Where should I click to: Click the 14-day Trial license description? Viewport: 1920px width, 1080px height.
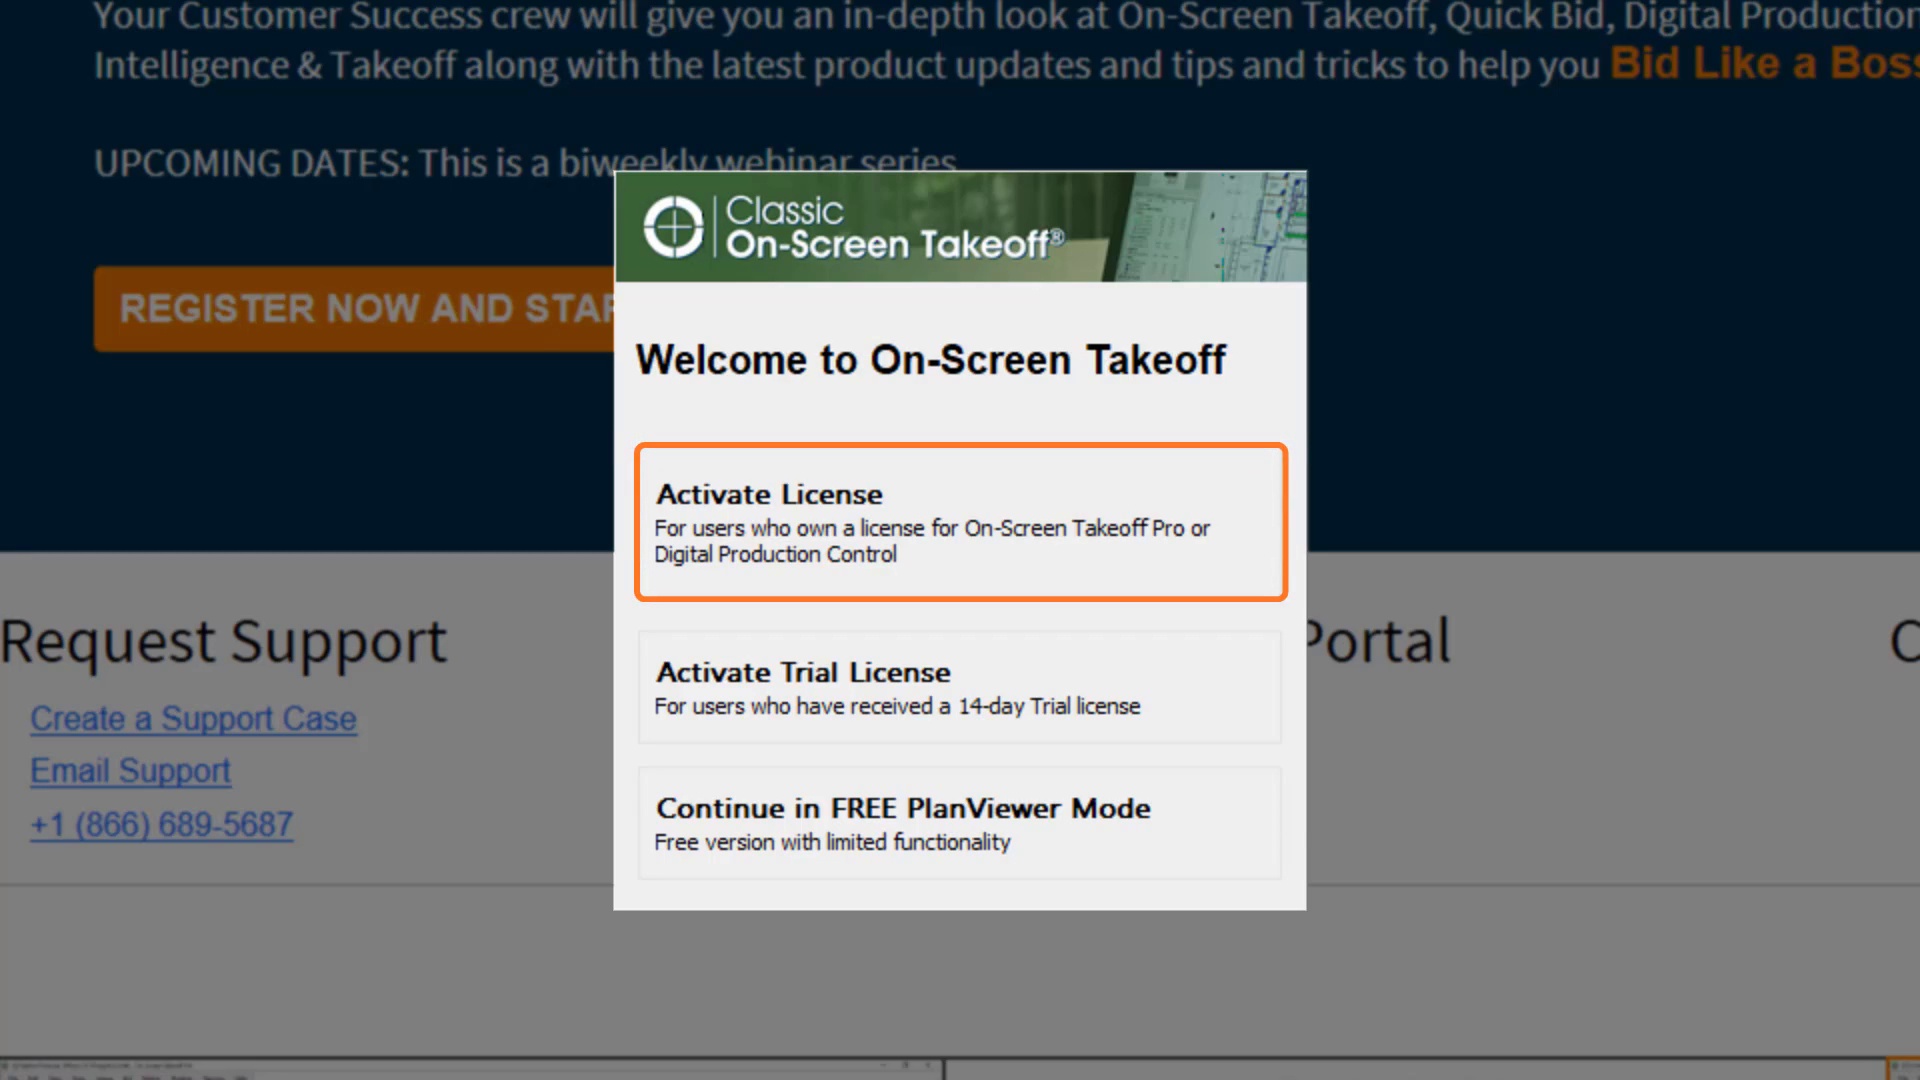[897, 707]
